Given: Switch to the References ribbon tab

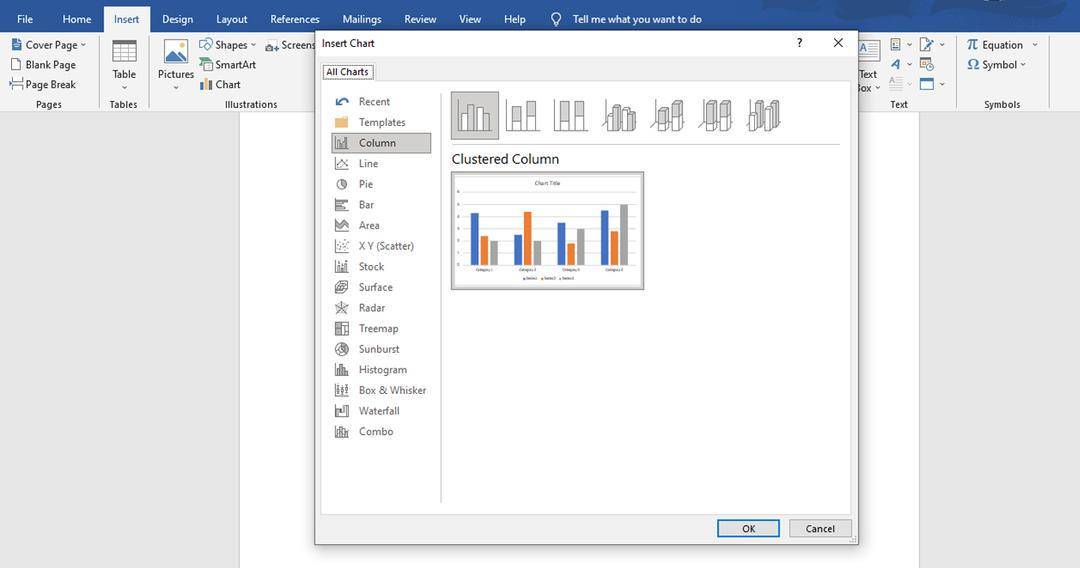Looking at the screenshot, I should pos(295,19).
